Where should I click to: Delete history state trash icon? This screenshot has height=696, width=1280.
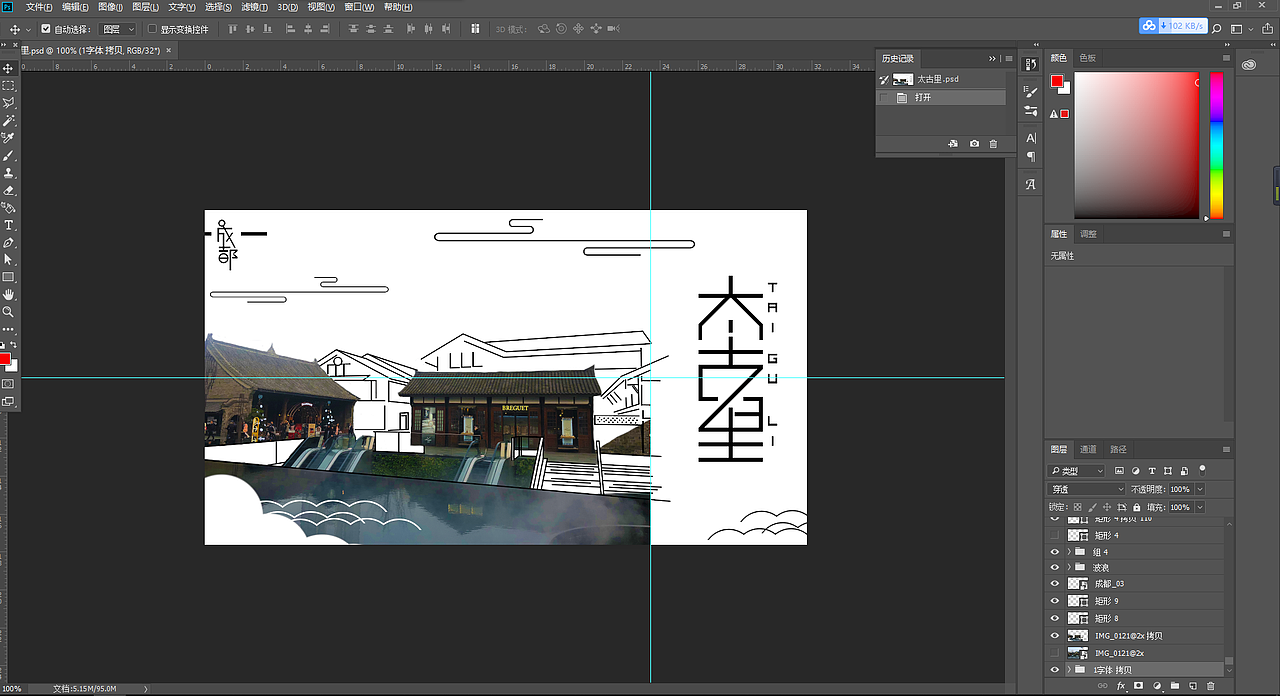click(993, 144)
